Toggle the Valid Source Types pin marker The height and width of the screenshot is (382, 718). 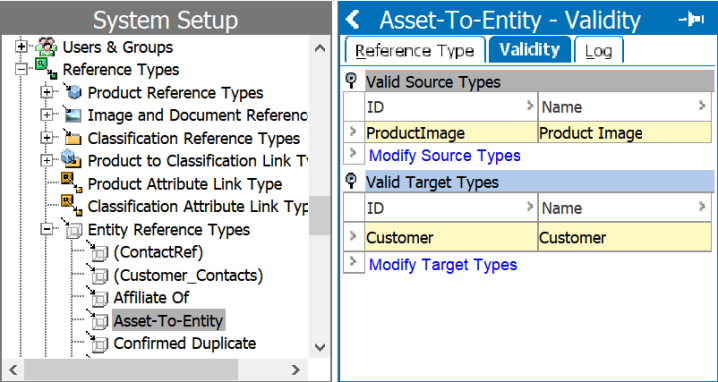coord(351,81)
